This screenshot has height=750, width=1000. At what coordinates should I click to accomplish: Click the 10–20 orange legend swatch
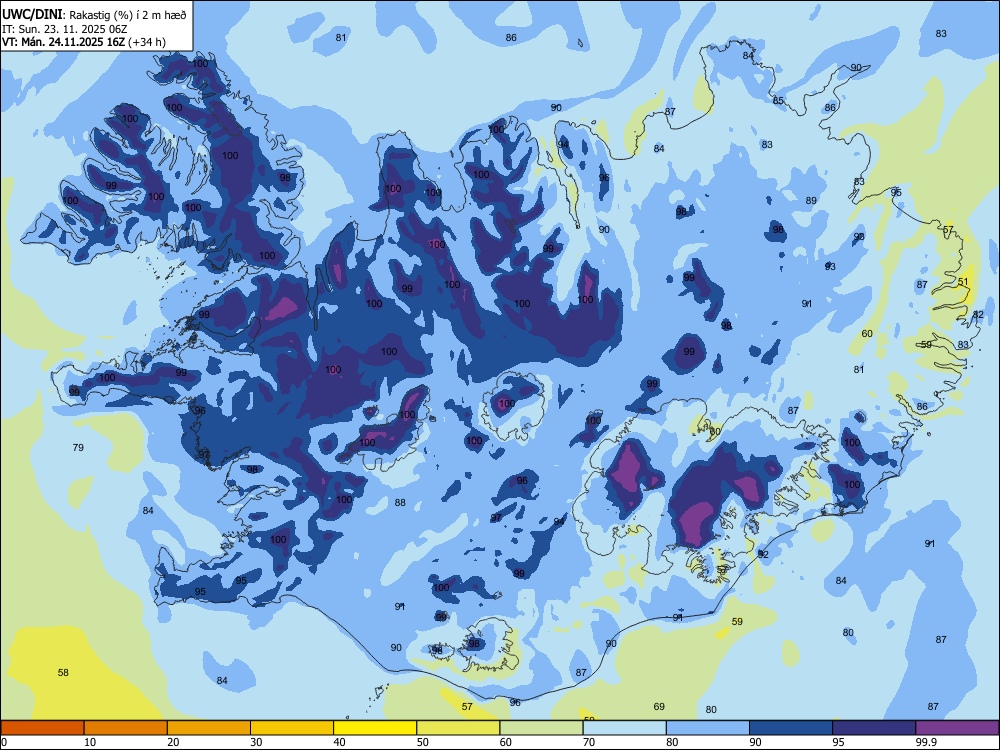126,728
